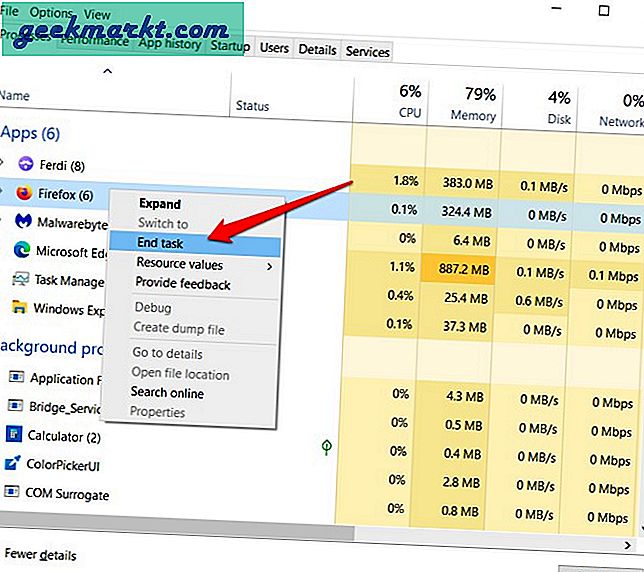Select the Calculator (2) process name
Screen dimensions: 644x572
pyautogui.click(x=64, y=436)
